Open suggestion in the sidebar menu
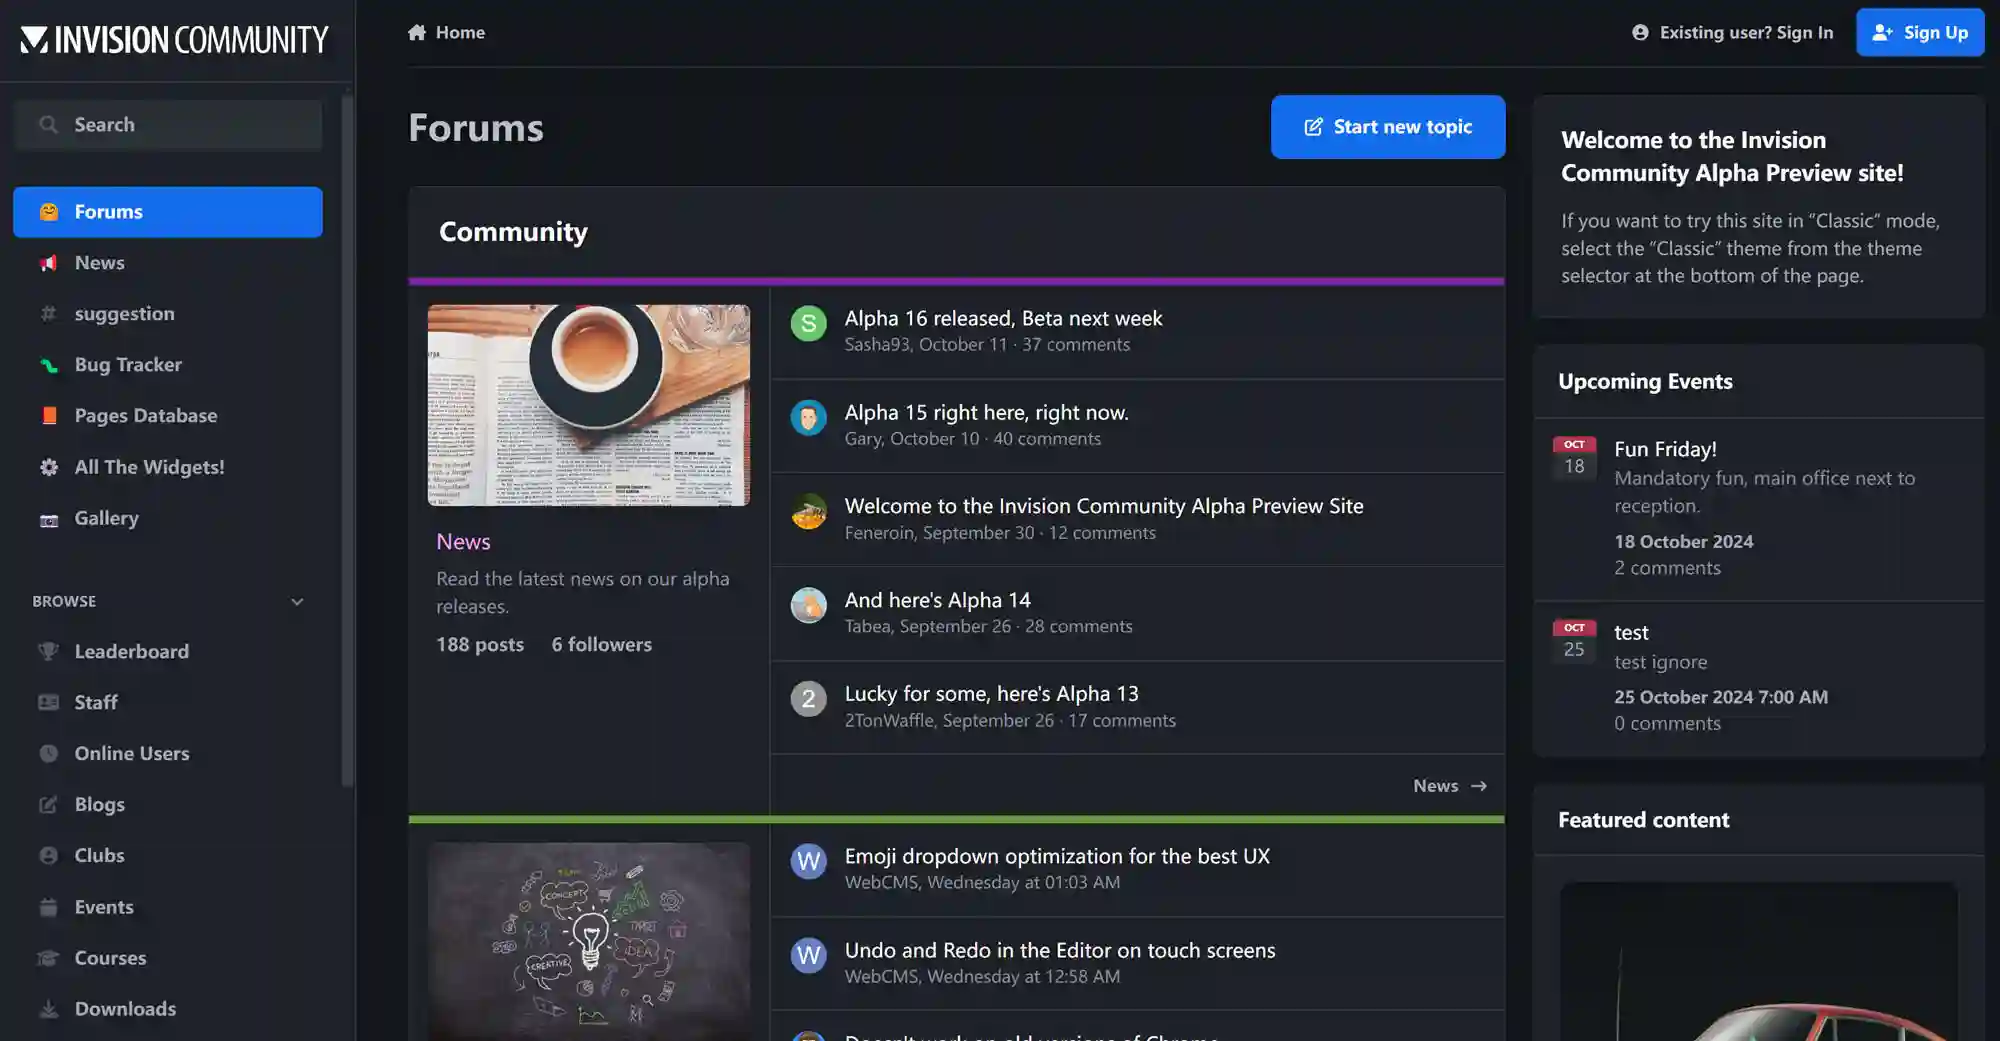Viewport: 2000px width, 1041px height. (168, 314)
